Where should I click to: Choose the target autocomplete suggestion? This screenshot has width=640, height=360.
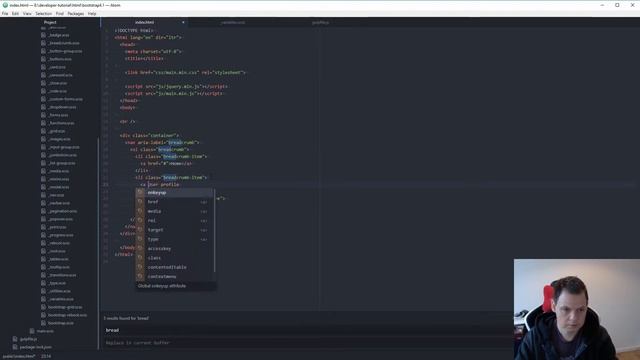175,230
